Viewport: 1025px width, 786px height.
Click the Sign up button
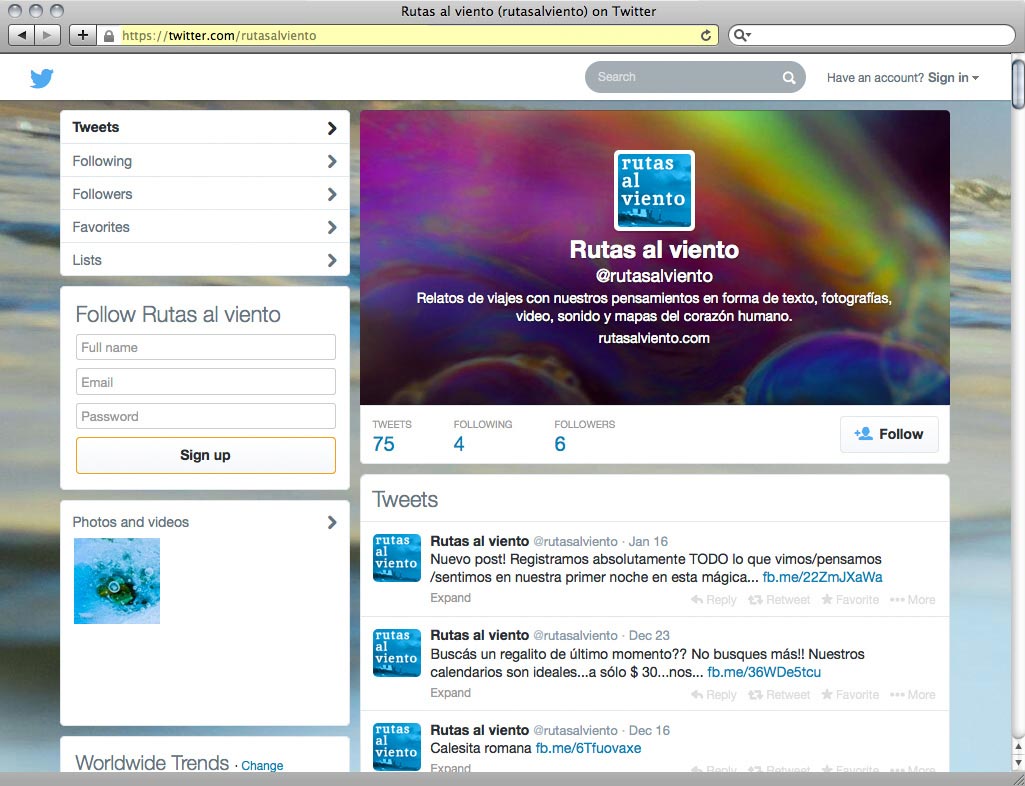[x=206, y=455]
